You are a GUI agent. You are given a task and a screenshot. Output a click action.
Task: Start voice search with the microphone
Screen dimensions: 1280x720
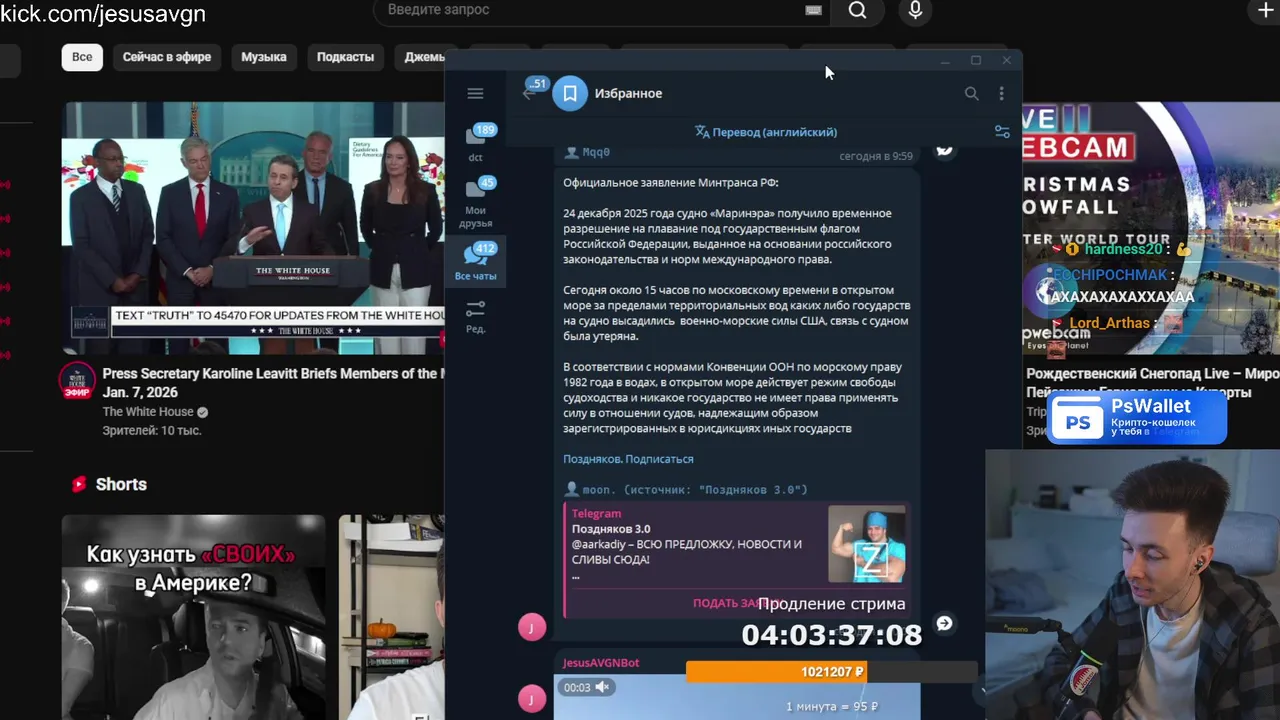(x=915, y=10)
